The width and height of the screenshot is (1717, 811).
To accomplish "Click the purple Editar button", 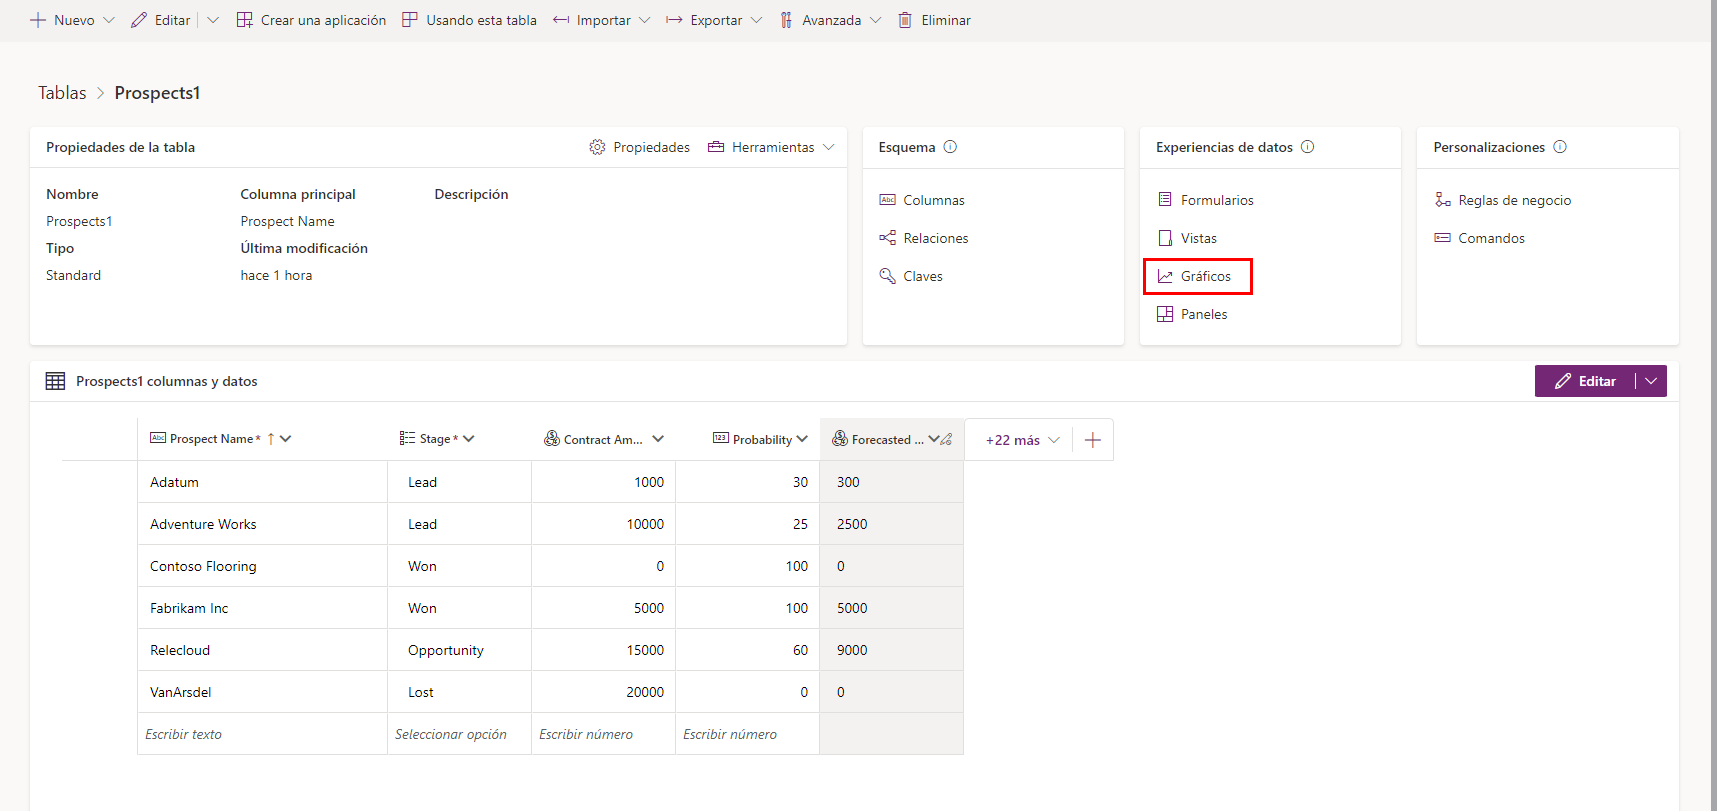I will [1585, 381].
